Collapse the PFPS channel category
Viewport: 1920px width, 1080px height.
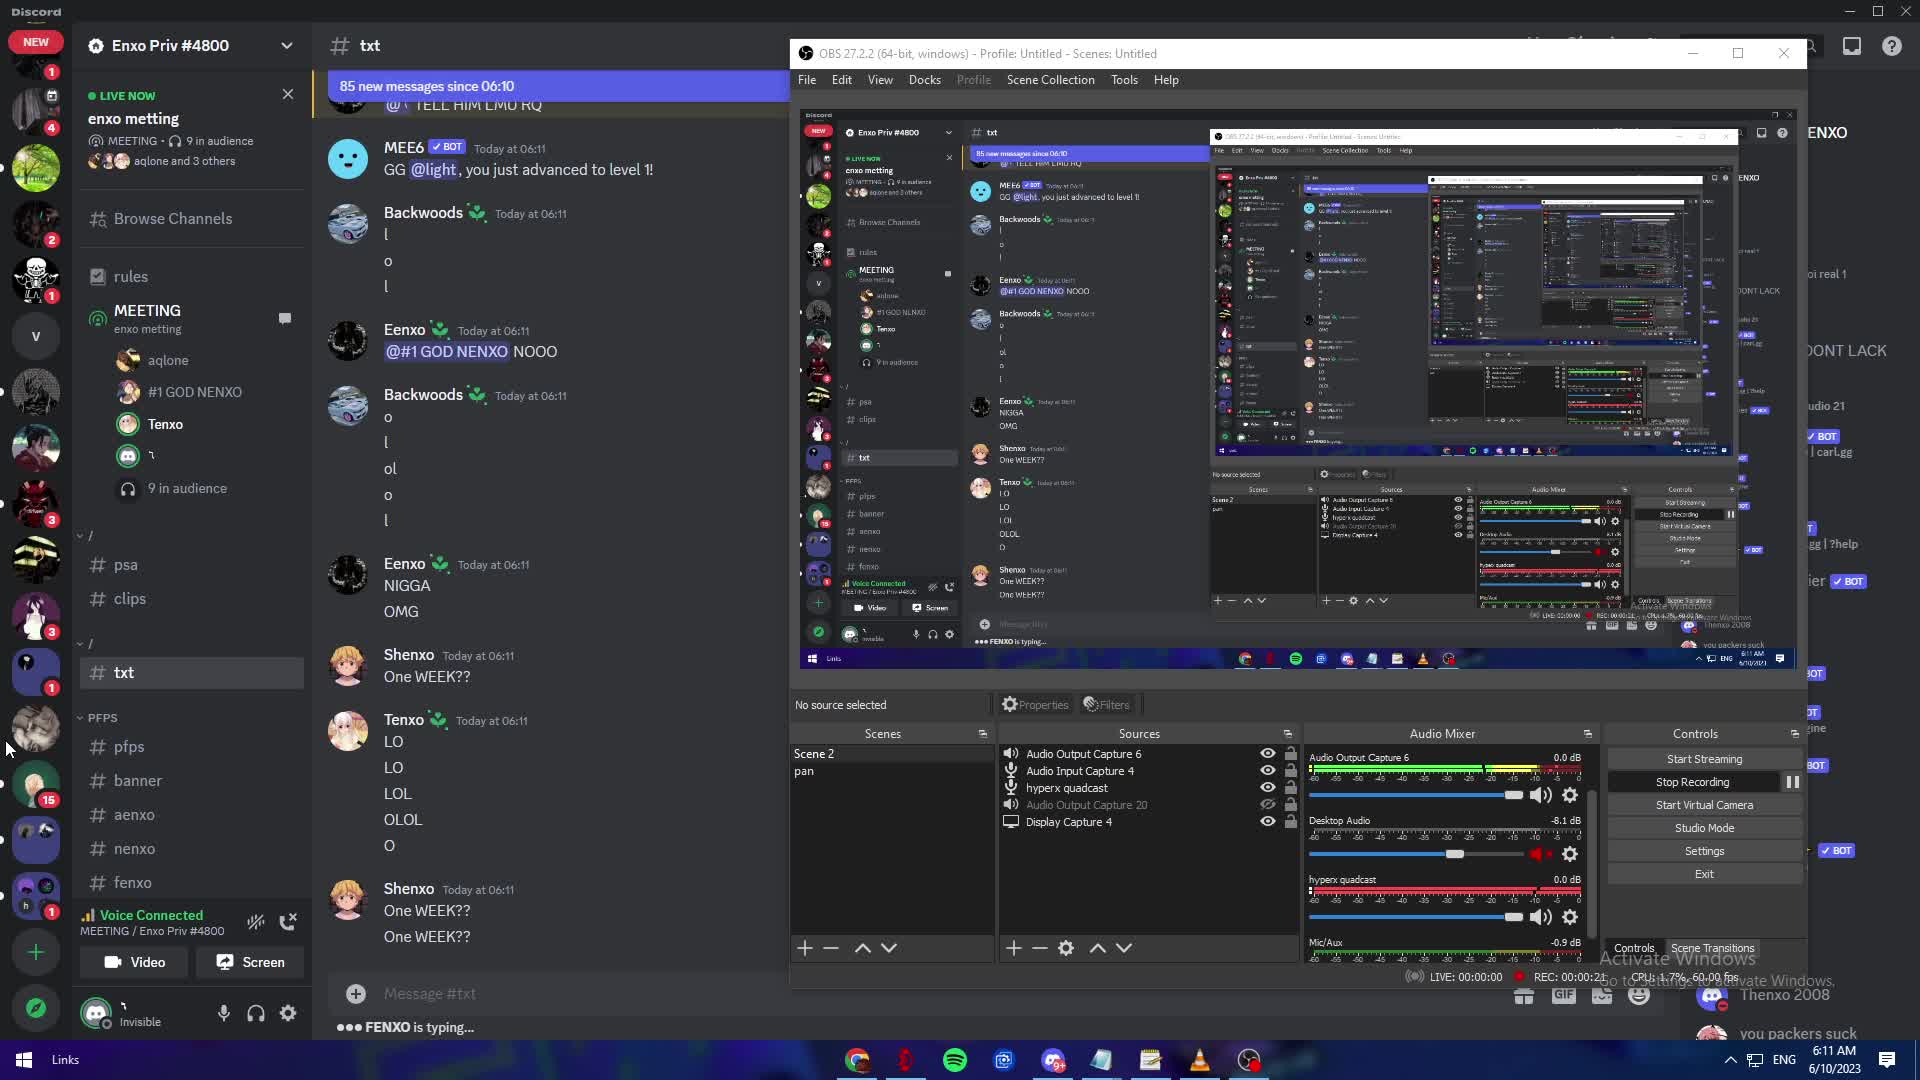[101, 718]
